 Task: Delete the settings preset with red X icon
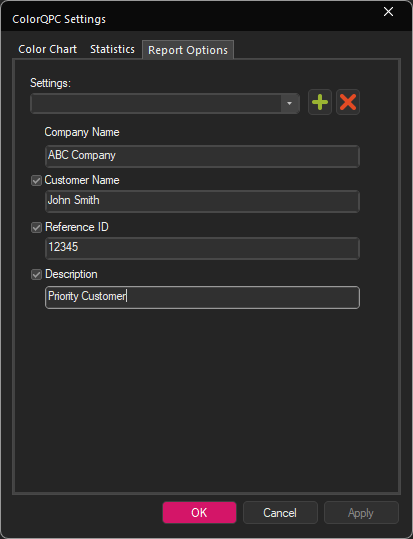[x=348, y=102]
